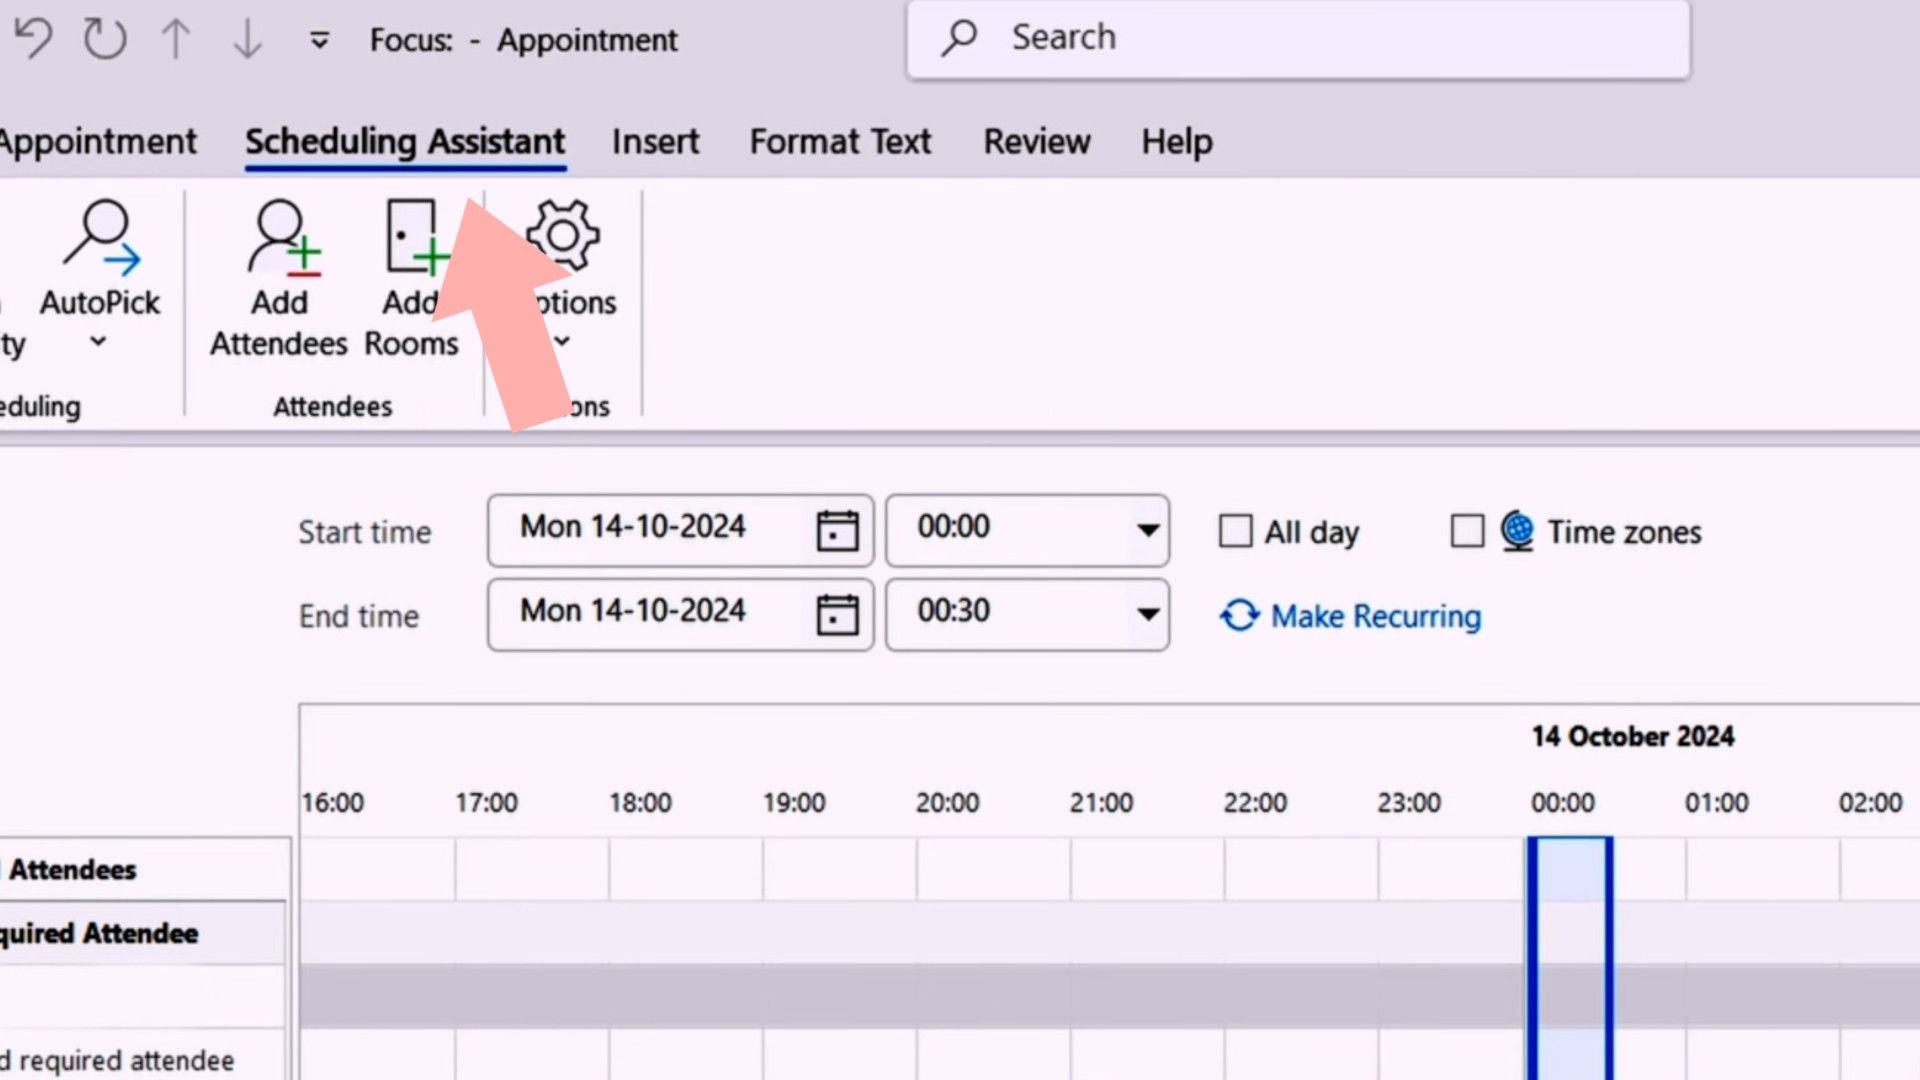Viewport: 1920px width, 1080px height.
Task: Open the Options gear icon
Action: [563, 236]
